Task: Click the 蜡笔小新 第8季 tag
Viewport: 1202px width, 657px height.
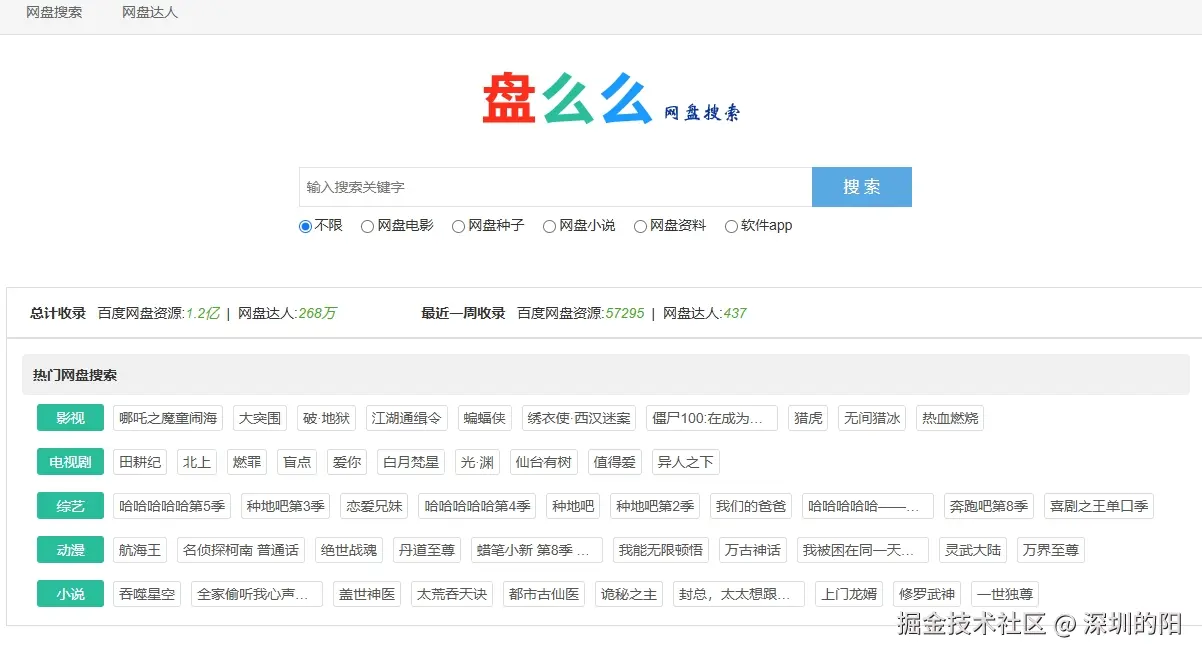Action: [x=537, y=550]
